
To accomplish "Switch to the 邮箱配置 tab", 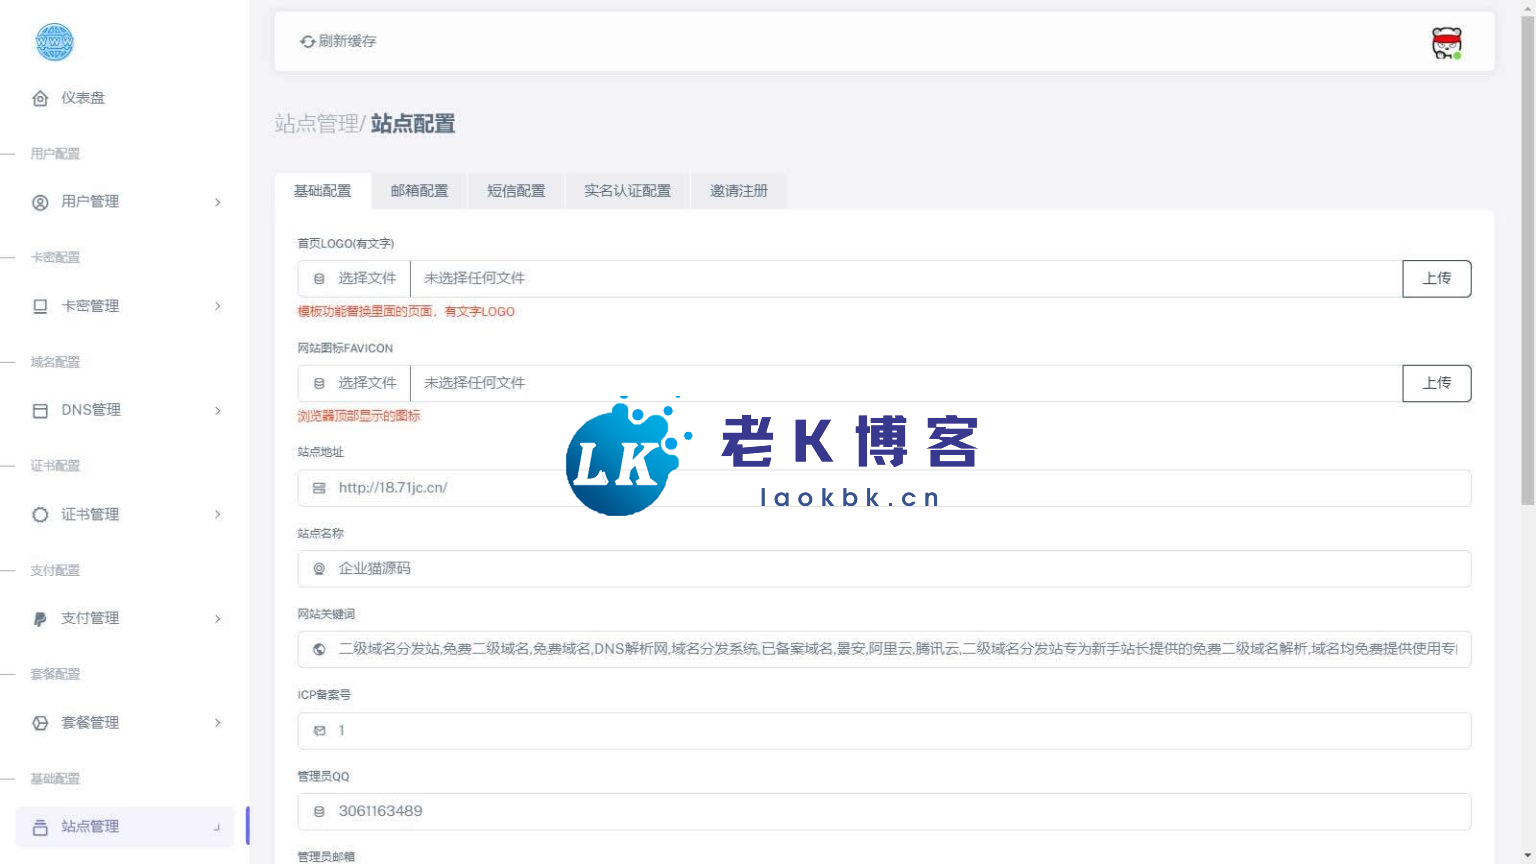I will [x=419, y=191].
